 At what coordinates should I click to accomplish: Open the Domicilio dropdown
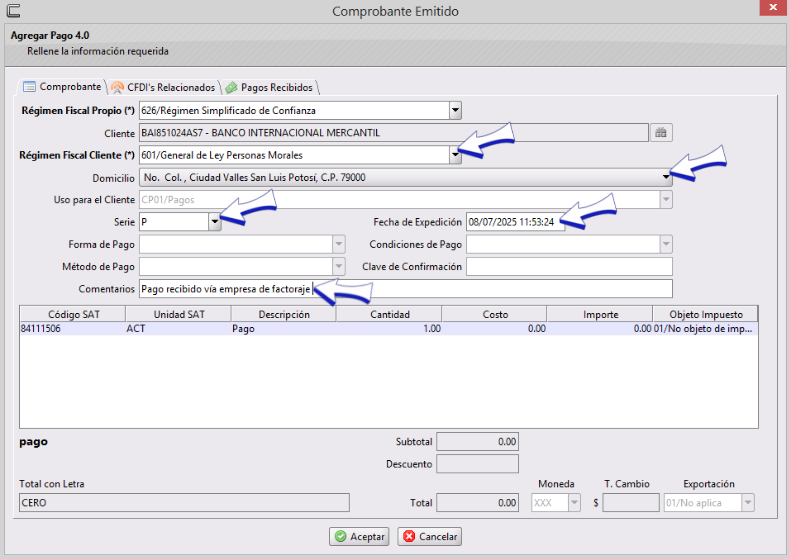(666, 177)
